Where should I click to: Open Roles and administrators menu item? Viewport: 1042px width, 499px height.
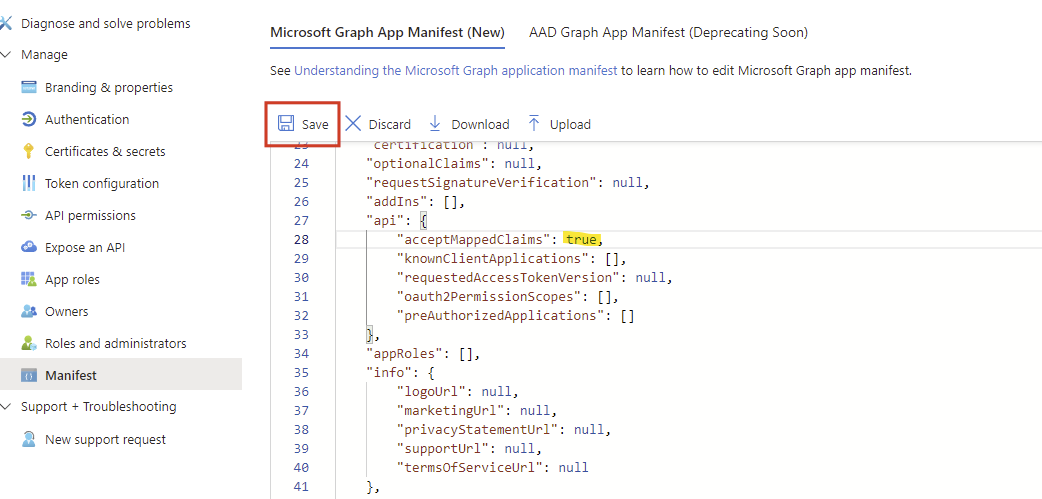(115, 343)
